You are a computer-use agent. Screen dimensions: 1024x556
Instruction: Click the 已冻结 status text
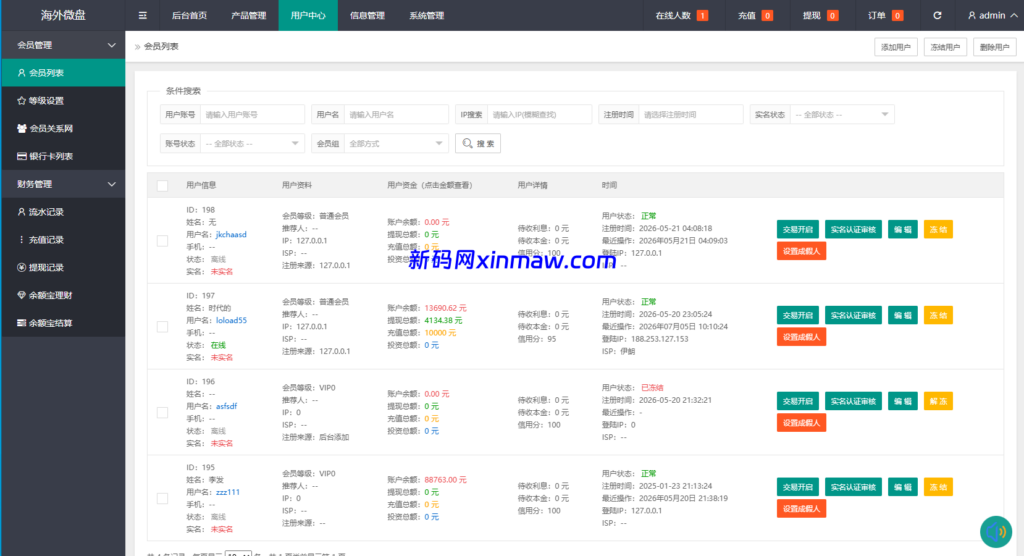[652, 387]
